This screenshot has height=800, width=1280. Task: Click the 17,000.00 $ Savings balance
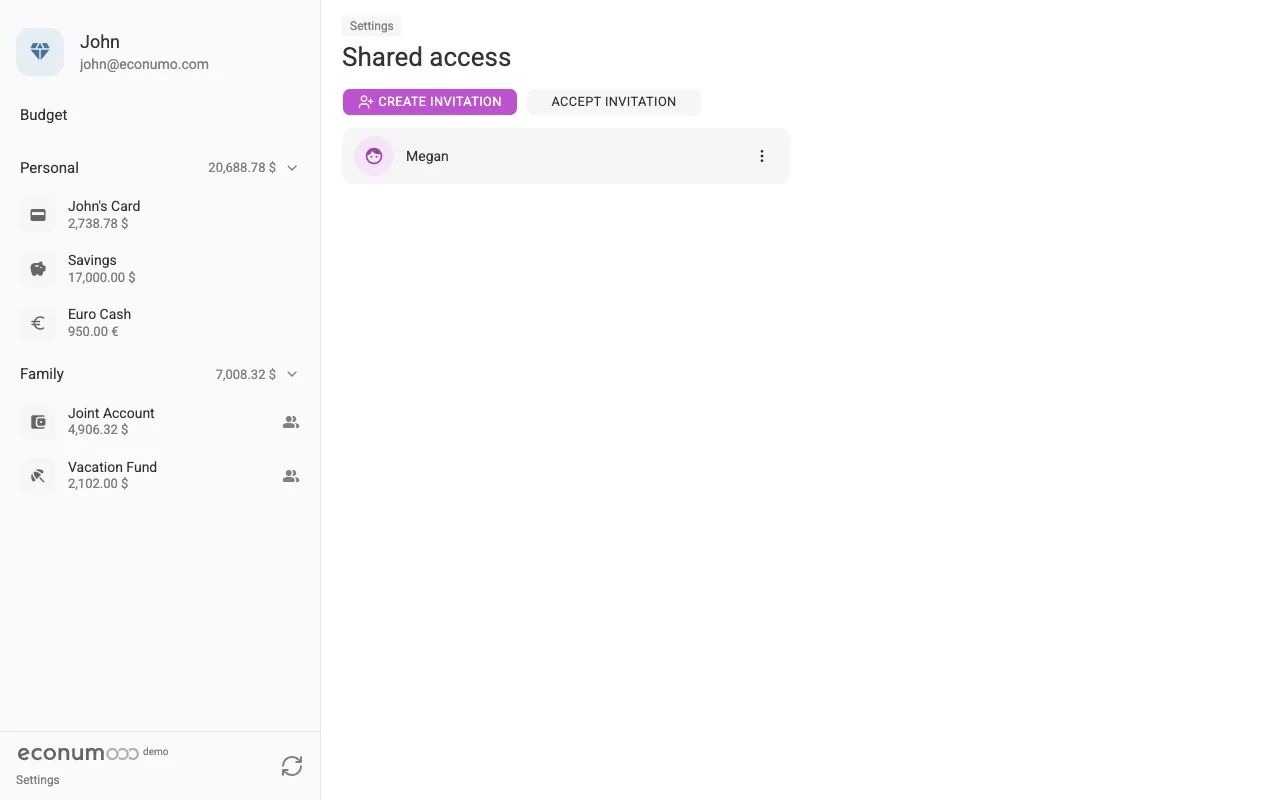(102, 277)
